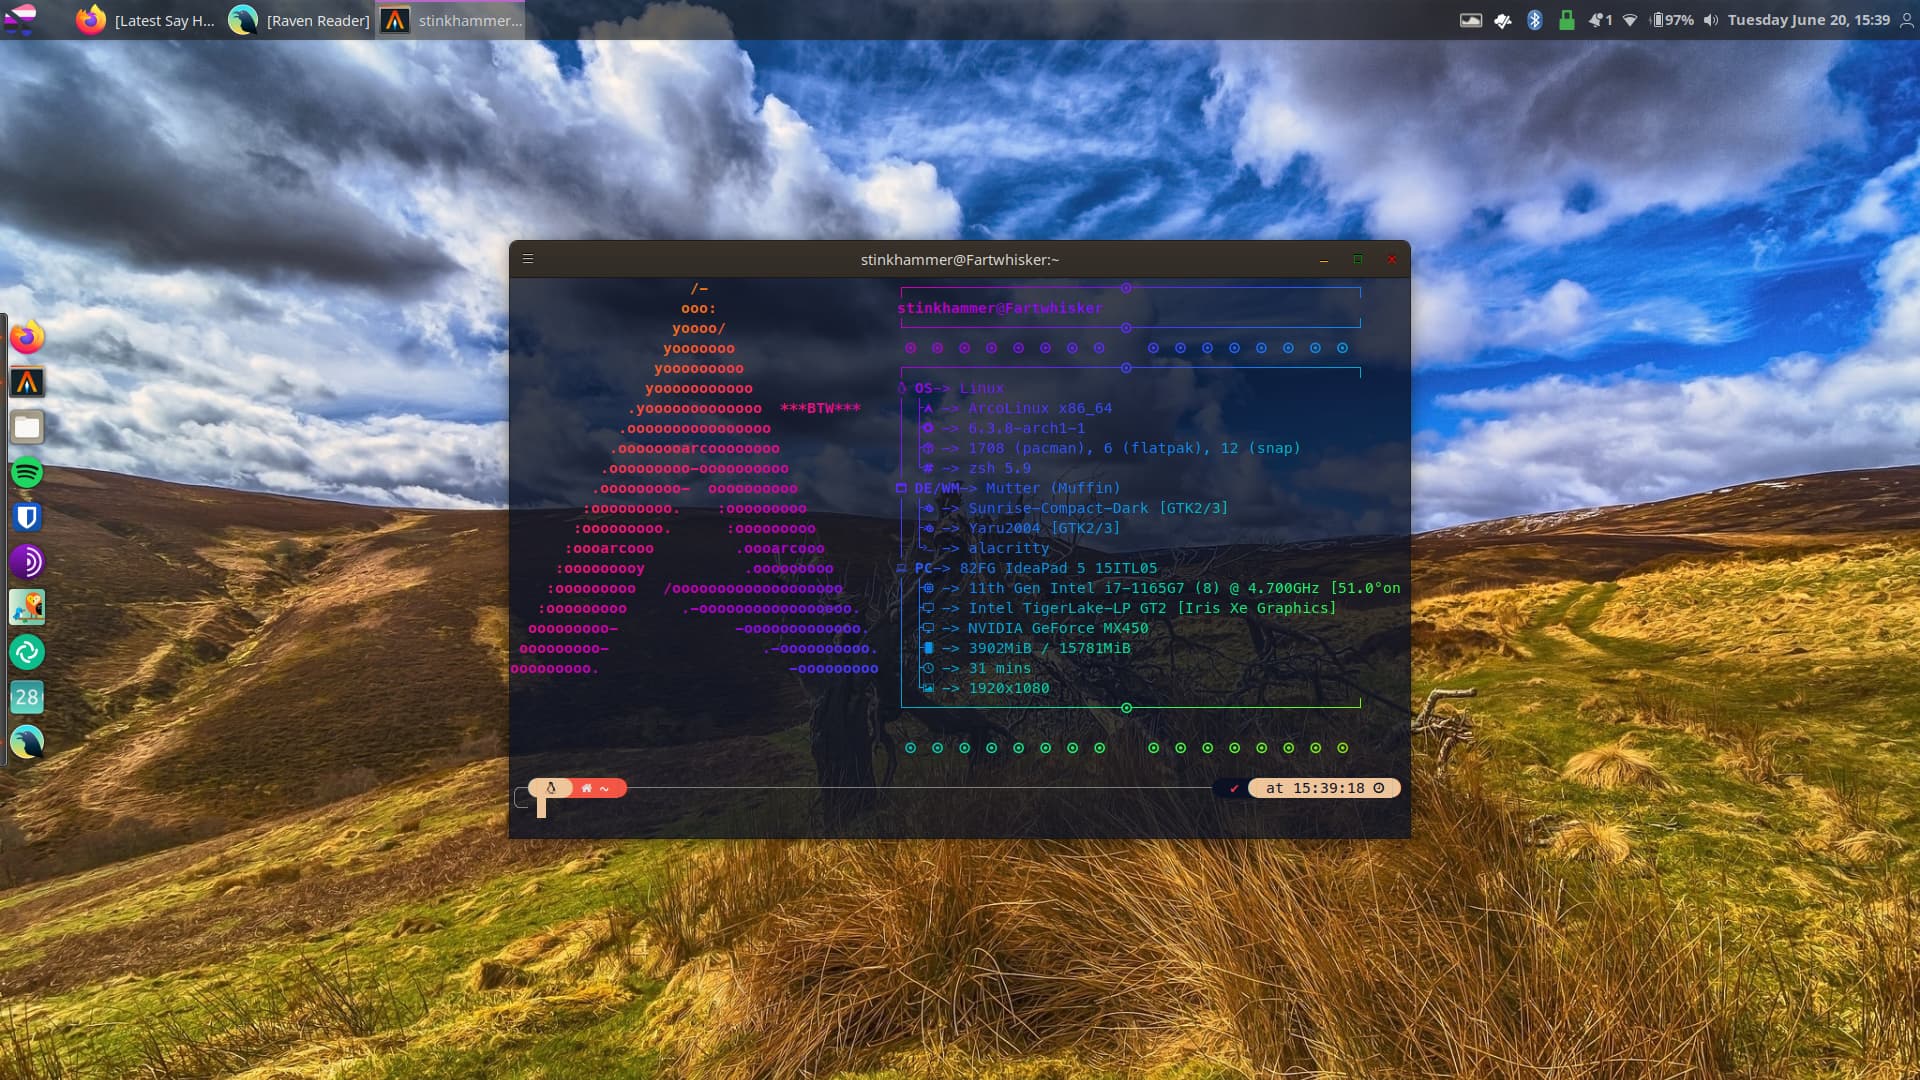Open Bitwarden shield icon in dock

27,517
